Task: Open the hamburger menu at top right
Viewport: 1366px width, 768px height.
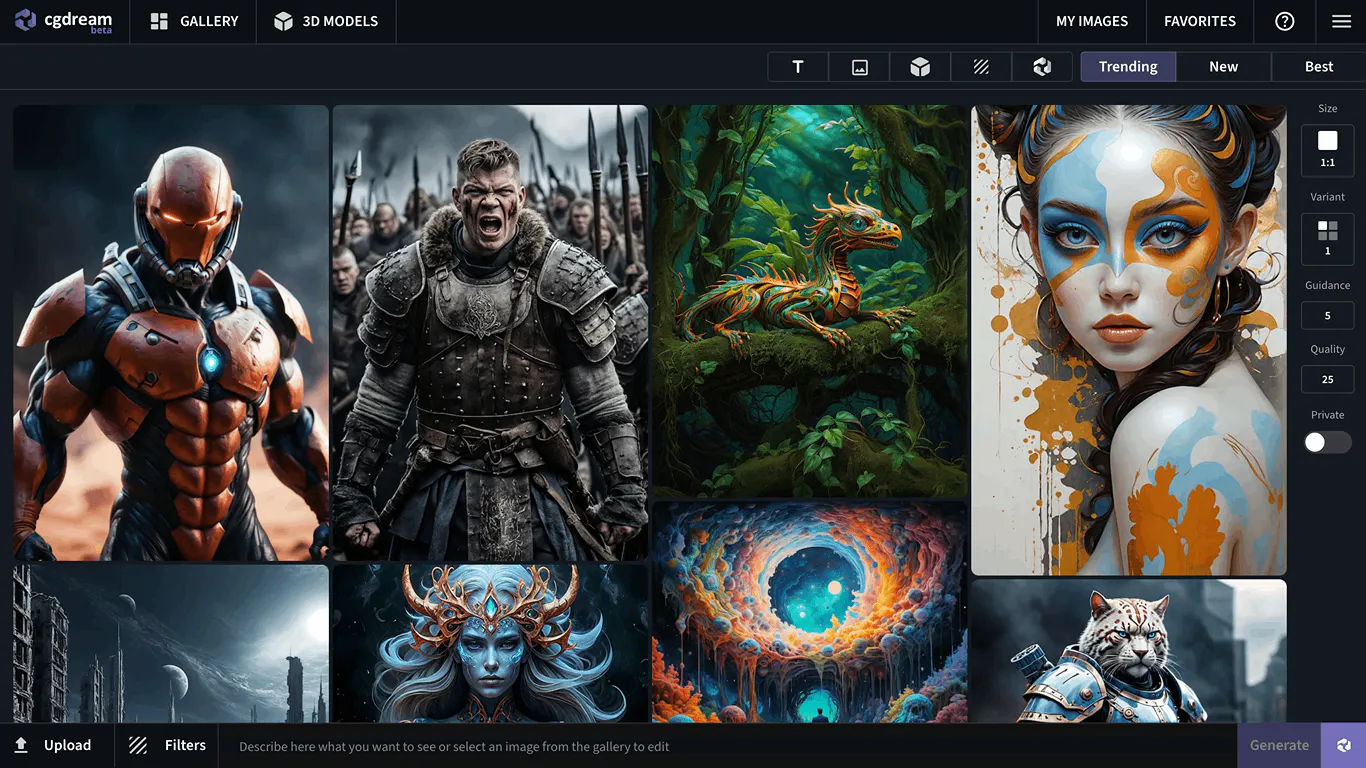Action: click(1341, 21)
